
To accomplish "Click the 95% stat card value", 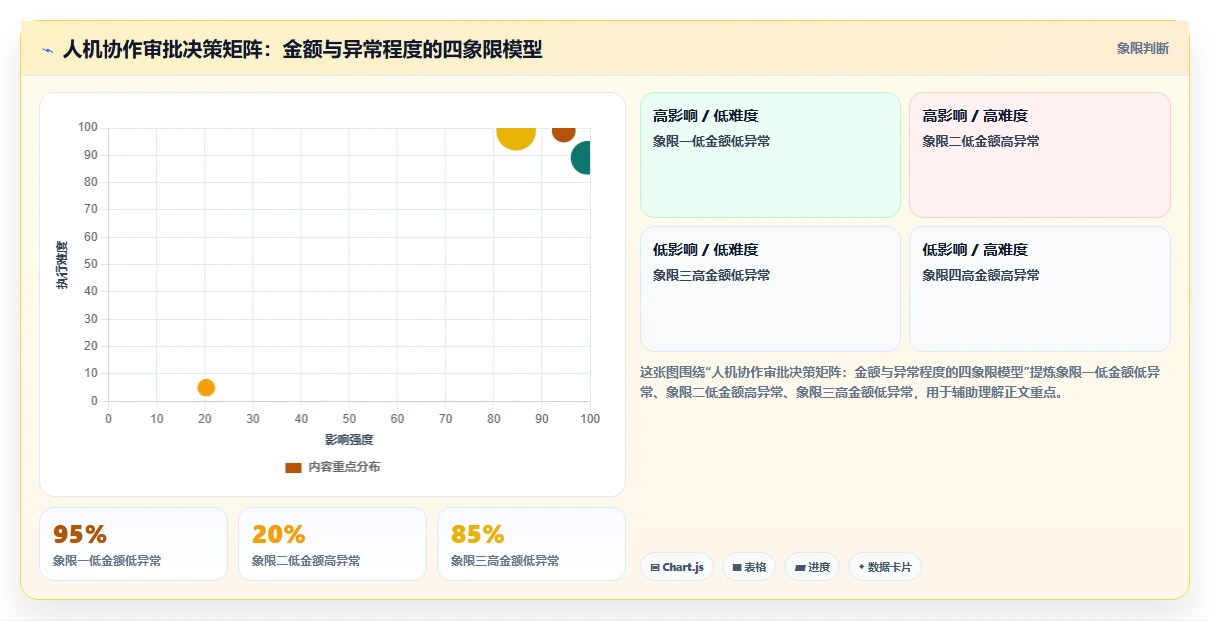I will 80,535.
